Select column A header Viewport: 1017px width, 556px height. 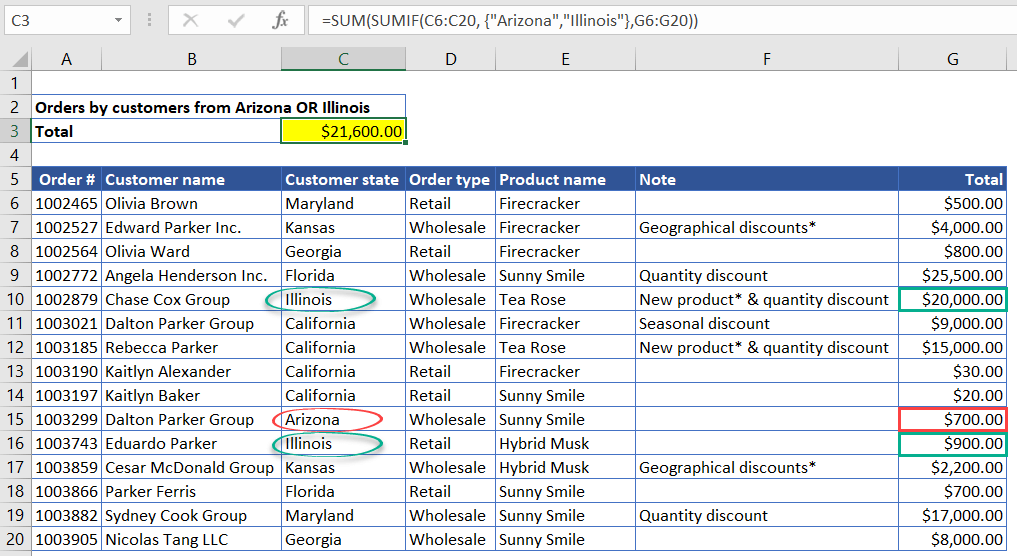tap(66, 60)
